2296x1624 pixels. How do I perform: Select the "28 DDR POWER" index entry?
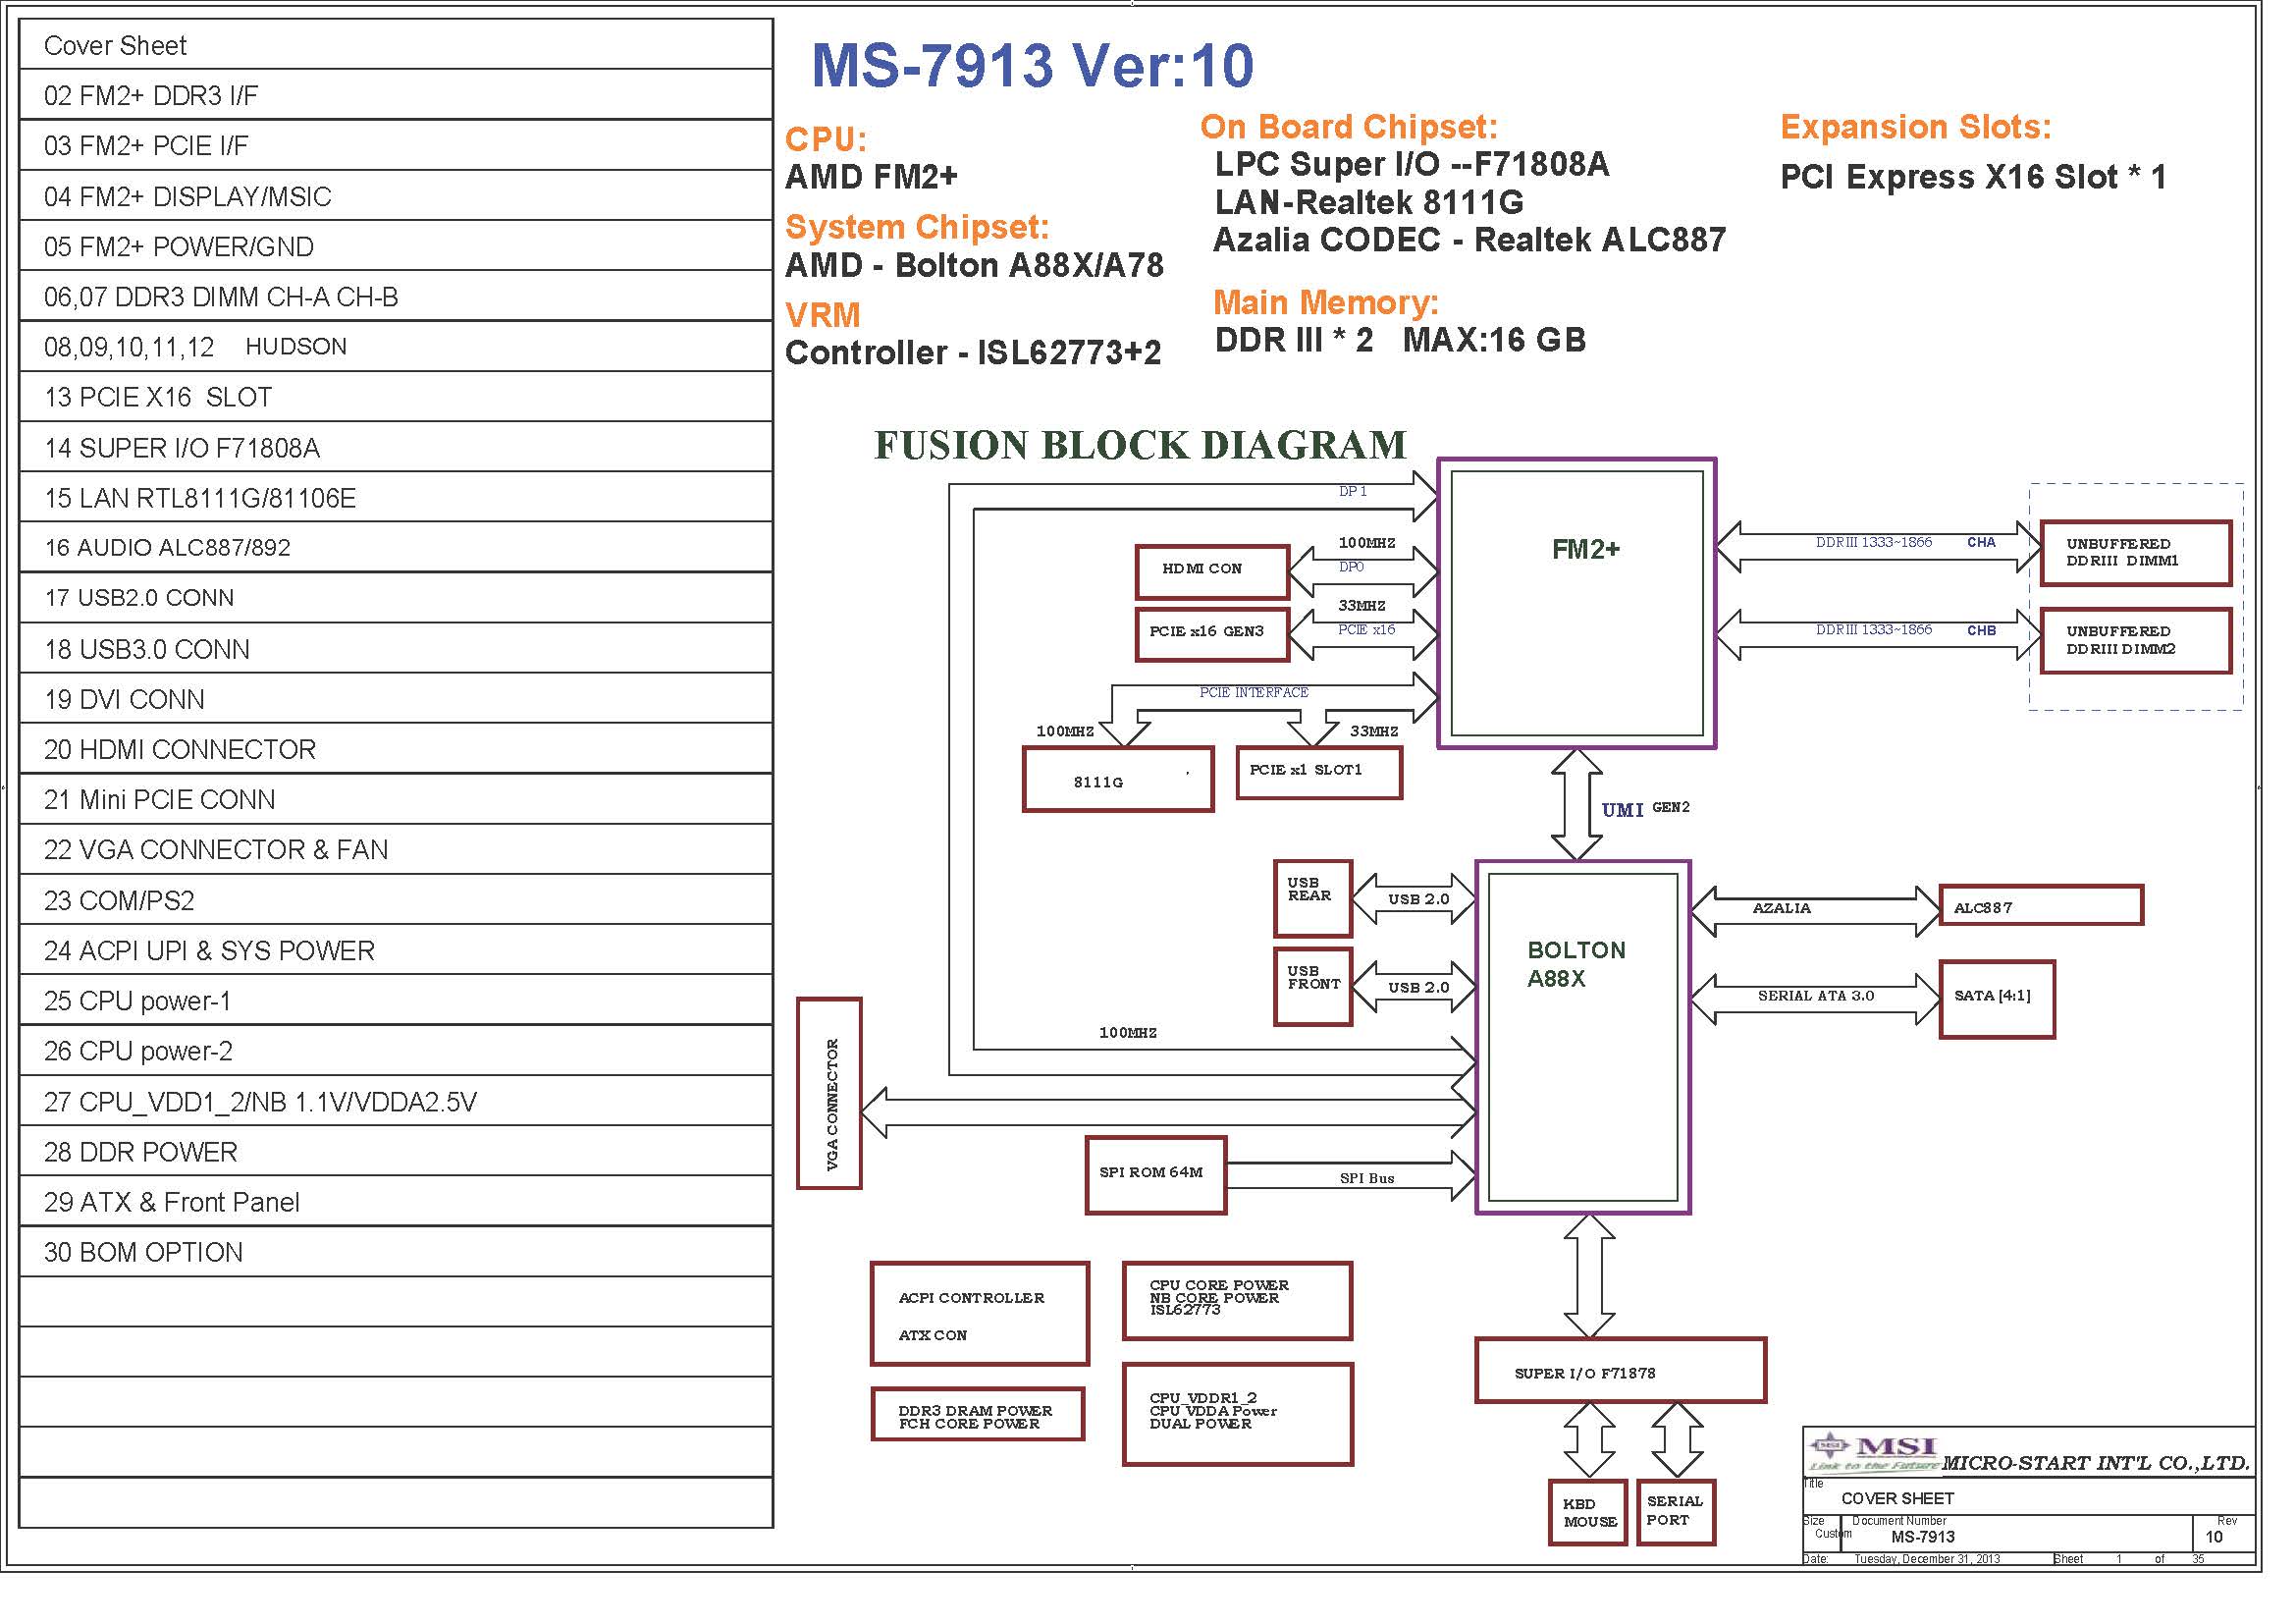coord(396,1152)
